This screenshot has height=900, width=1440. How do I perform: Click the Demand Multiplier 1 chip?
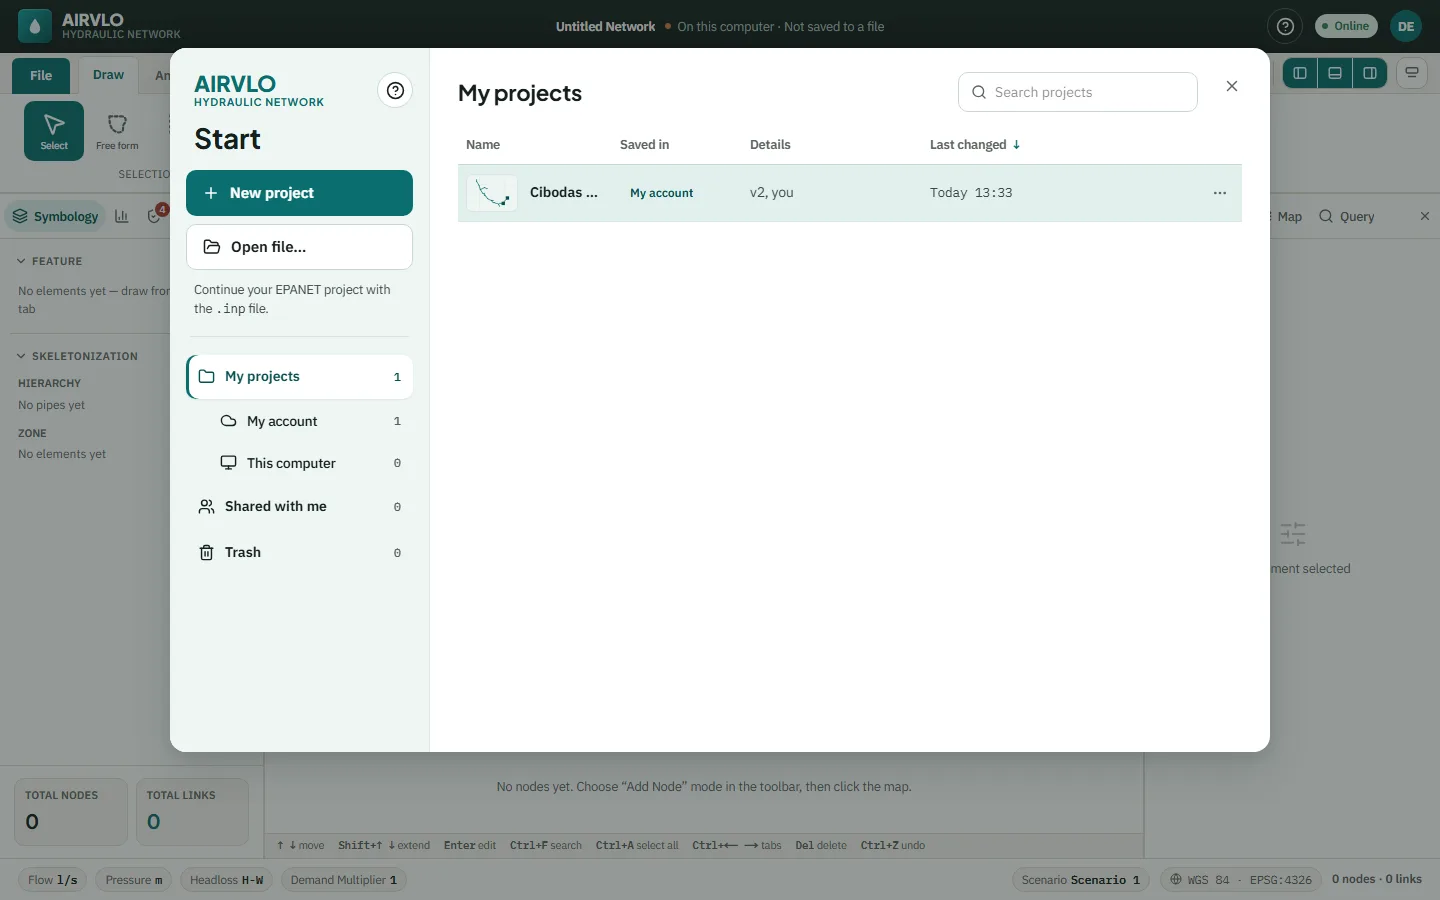click(x=344, y=880)
